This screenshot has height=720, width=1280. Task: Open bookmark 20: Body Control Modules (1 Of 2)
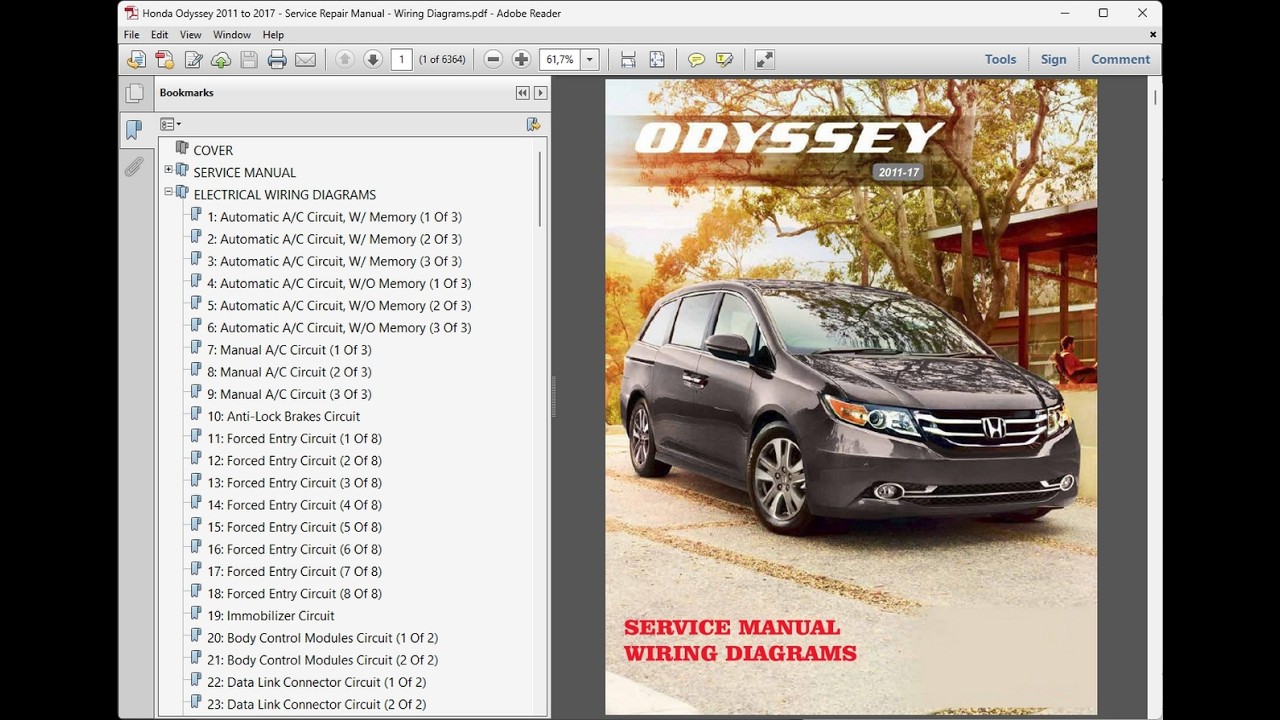coord(322,638)
